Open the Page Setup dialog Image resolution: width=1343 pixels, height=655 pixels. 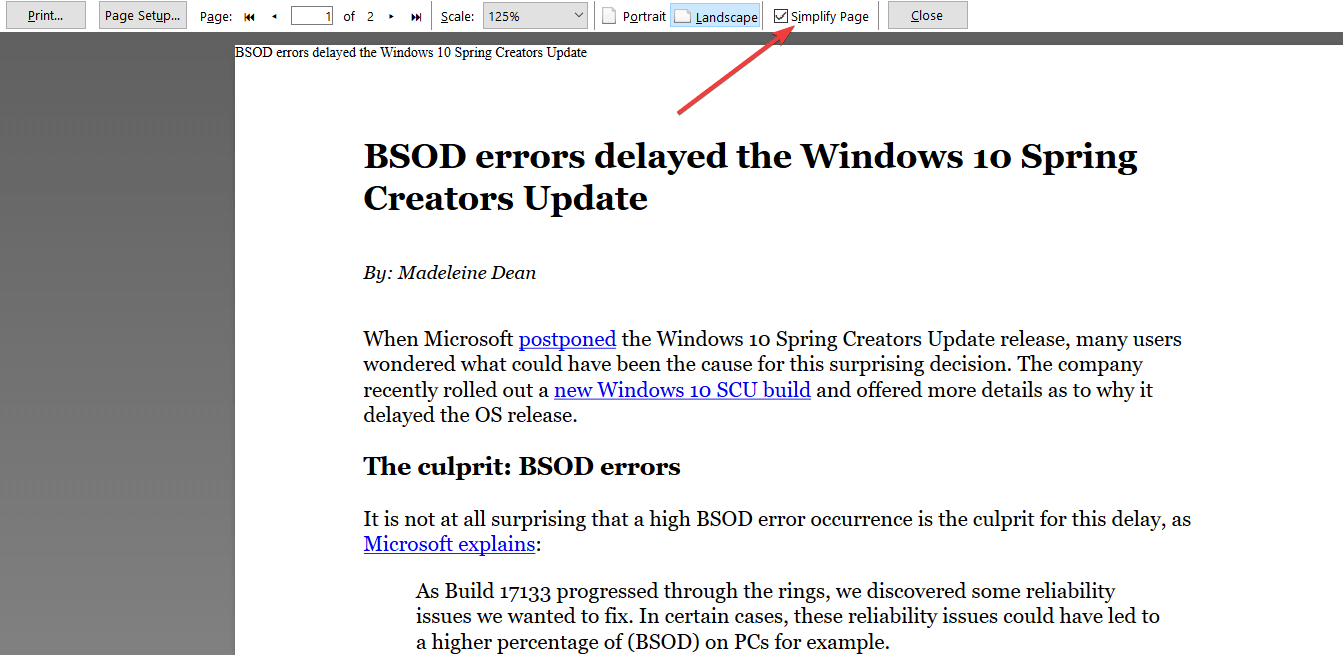pyautogui.click(x=143, y=15)
